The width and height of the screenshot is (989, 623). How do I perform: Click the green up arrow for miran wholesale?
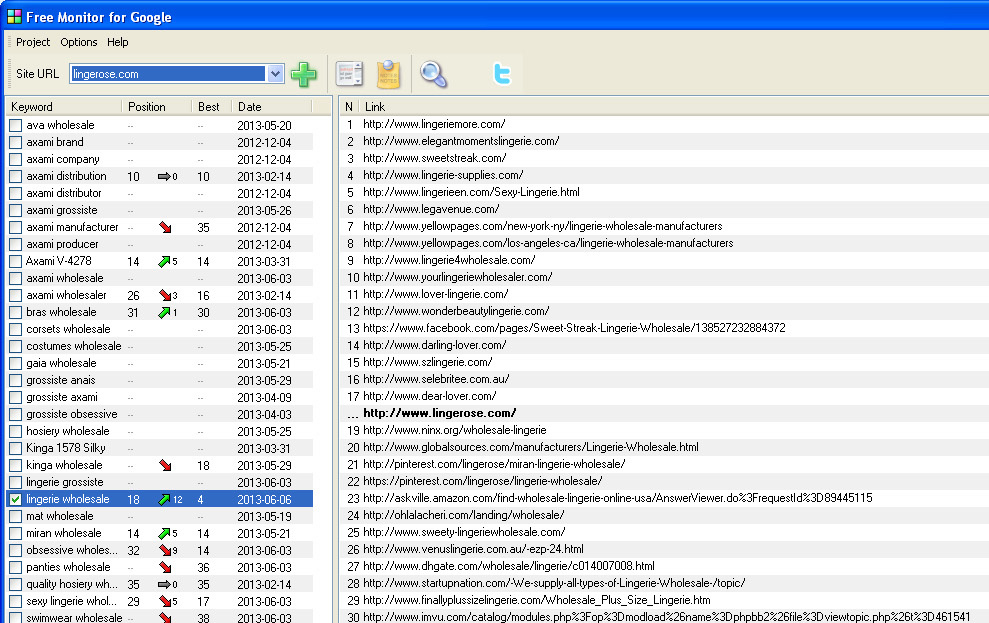click(x=164, y=533)
